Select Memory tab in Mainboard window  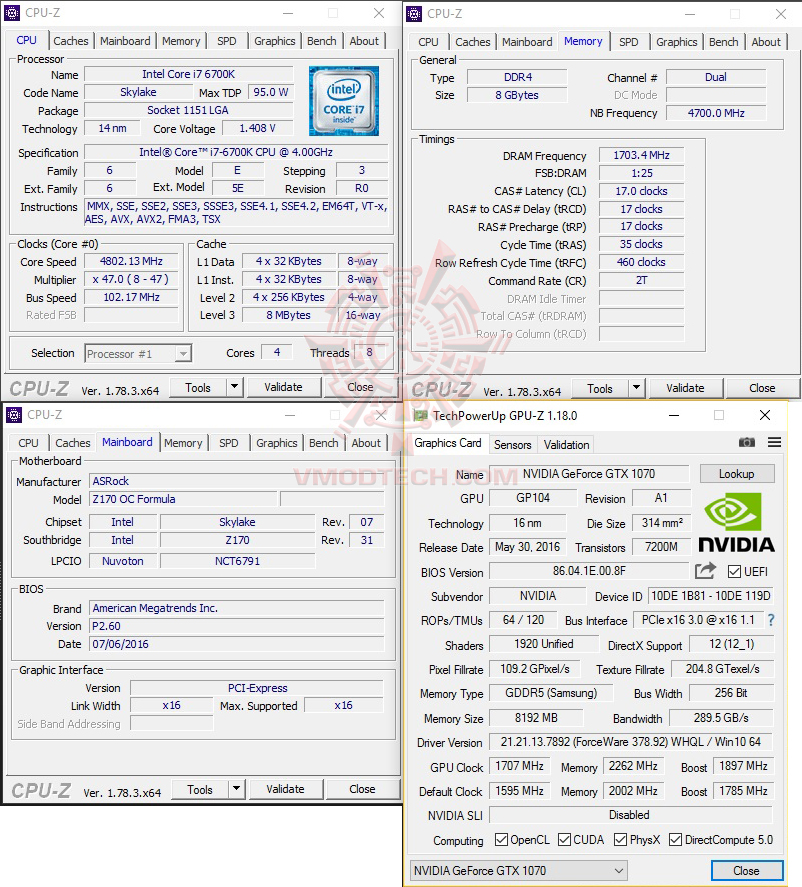pos(183,443)
